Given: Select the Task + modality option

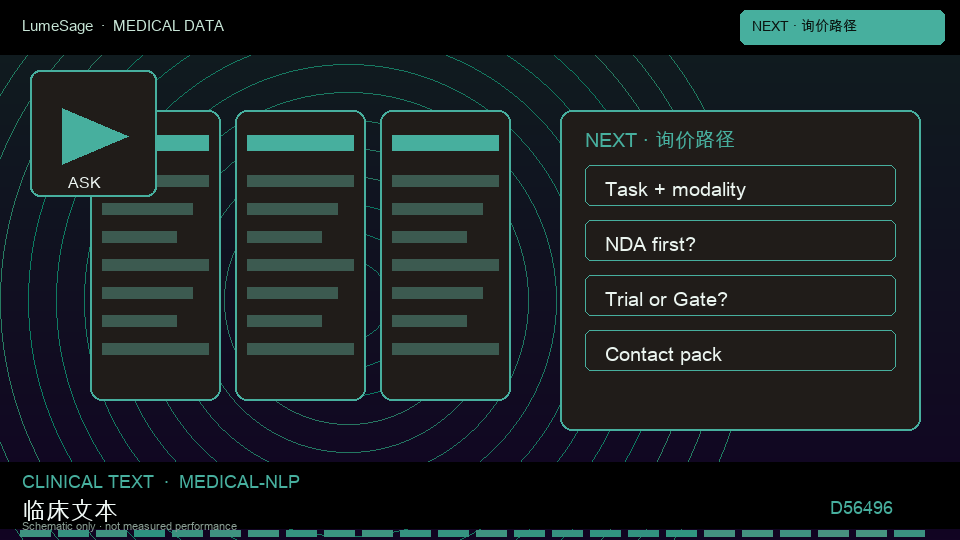Looking at the screenshot, I should (740, 186).
